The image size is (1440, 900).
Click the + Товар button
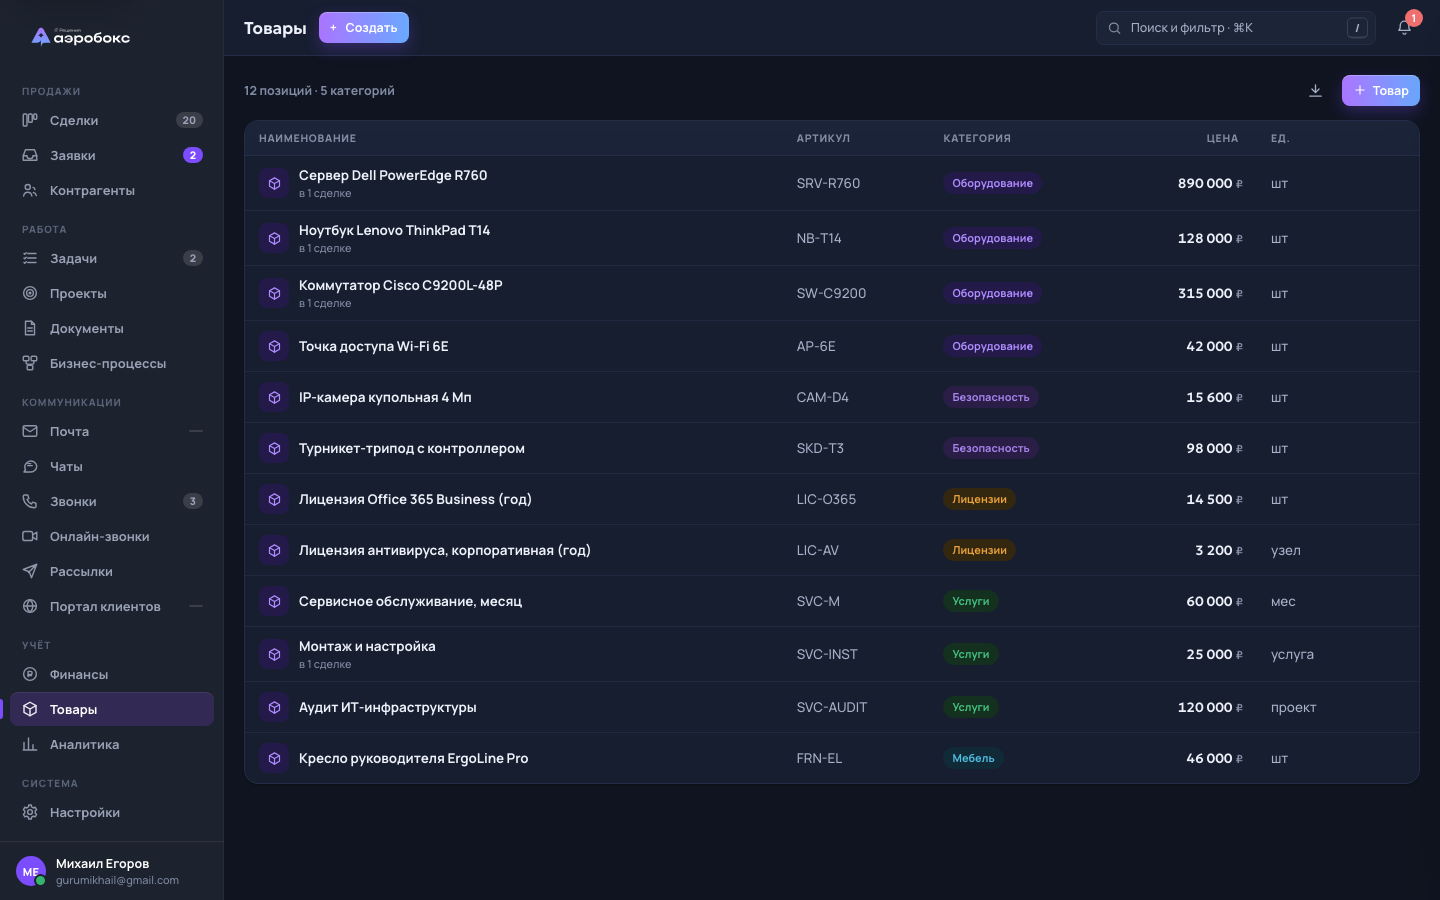[x=1381, y=91]
